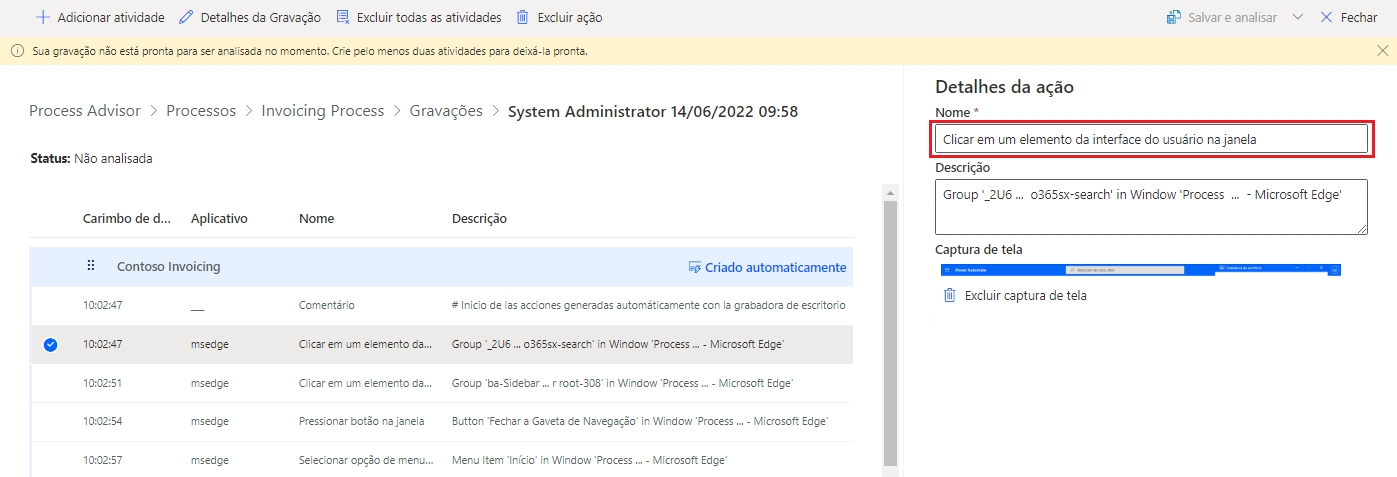The width and height of the screenshot is (1397, 477).
Task: Click the Excluir captura de tela trash icon
Action: tap(950, 295)
